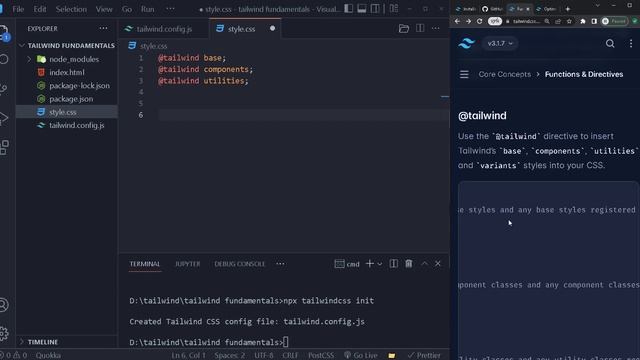The height and width of the screenshot is (360, 640).
Task: Open the Run menu
Action: click(x=147, y=9)
